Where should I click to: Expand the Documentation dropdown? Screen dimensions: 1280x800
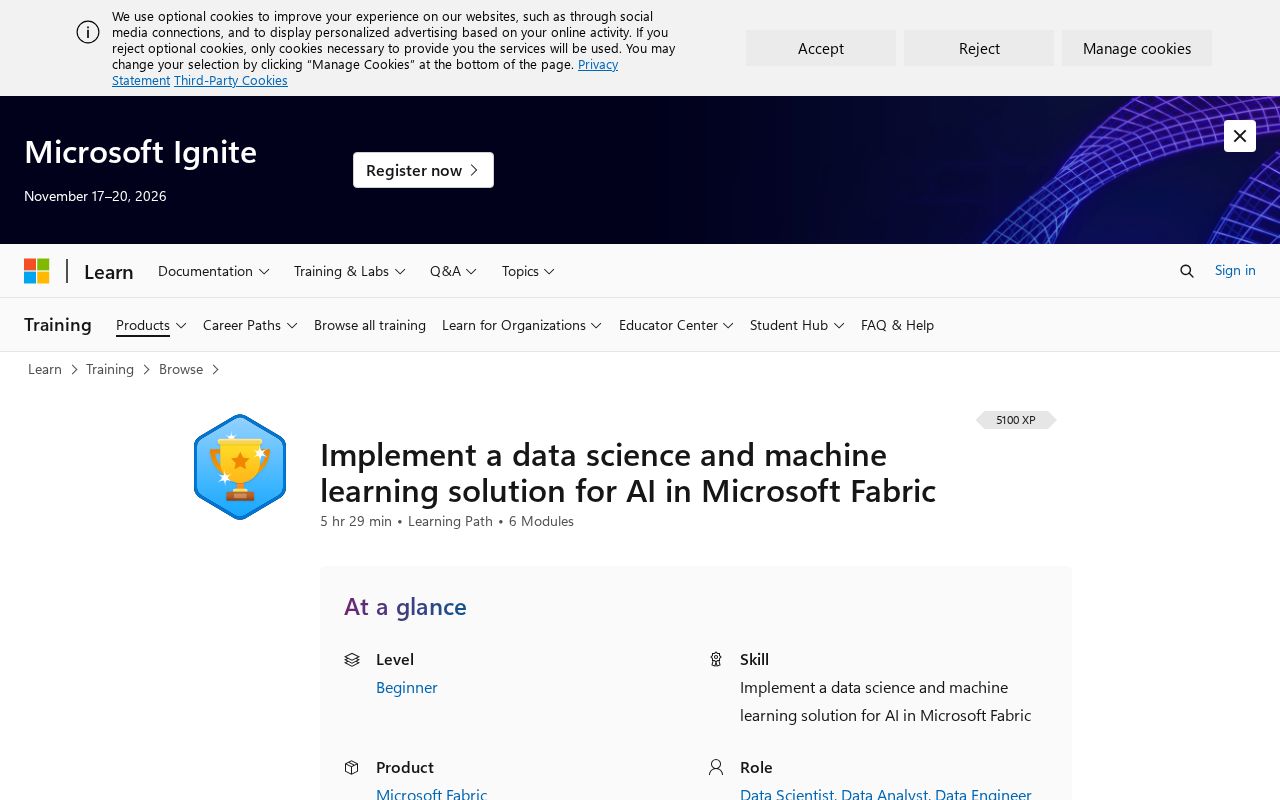click(x=214, y=271)
